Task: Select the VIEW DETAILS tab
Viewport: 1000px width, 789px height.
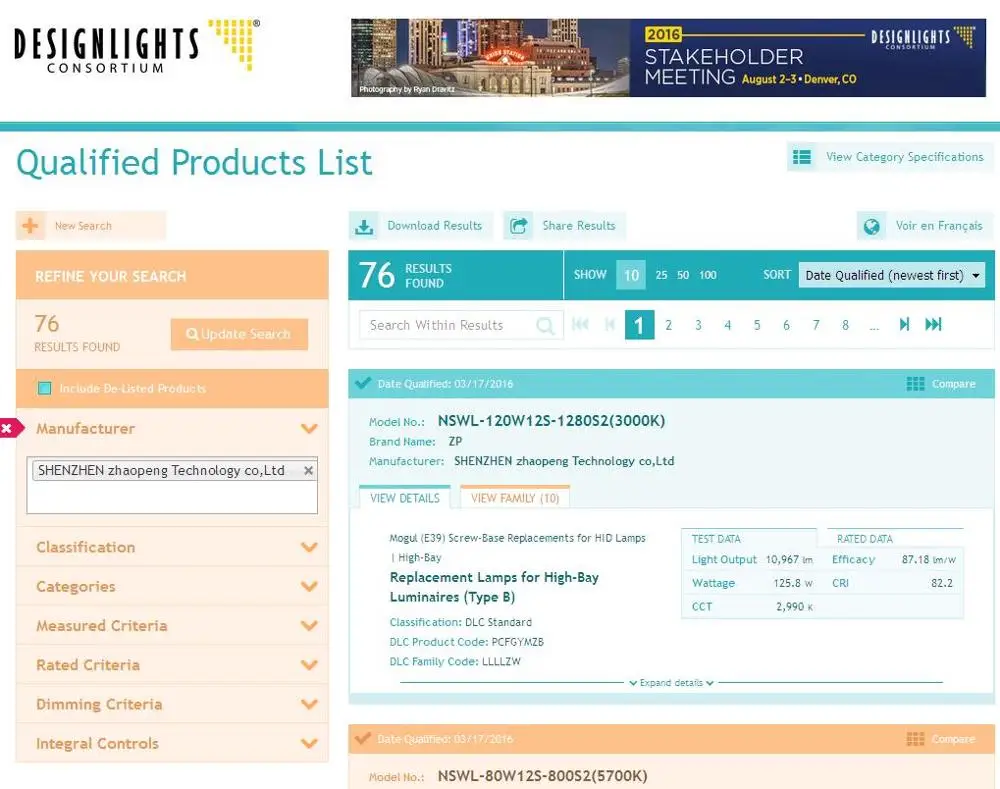Action: click(x=405, y=498)
